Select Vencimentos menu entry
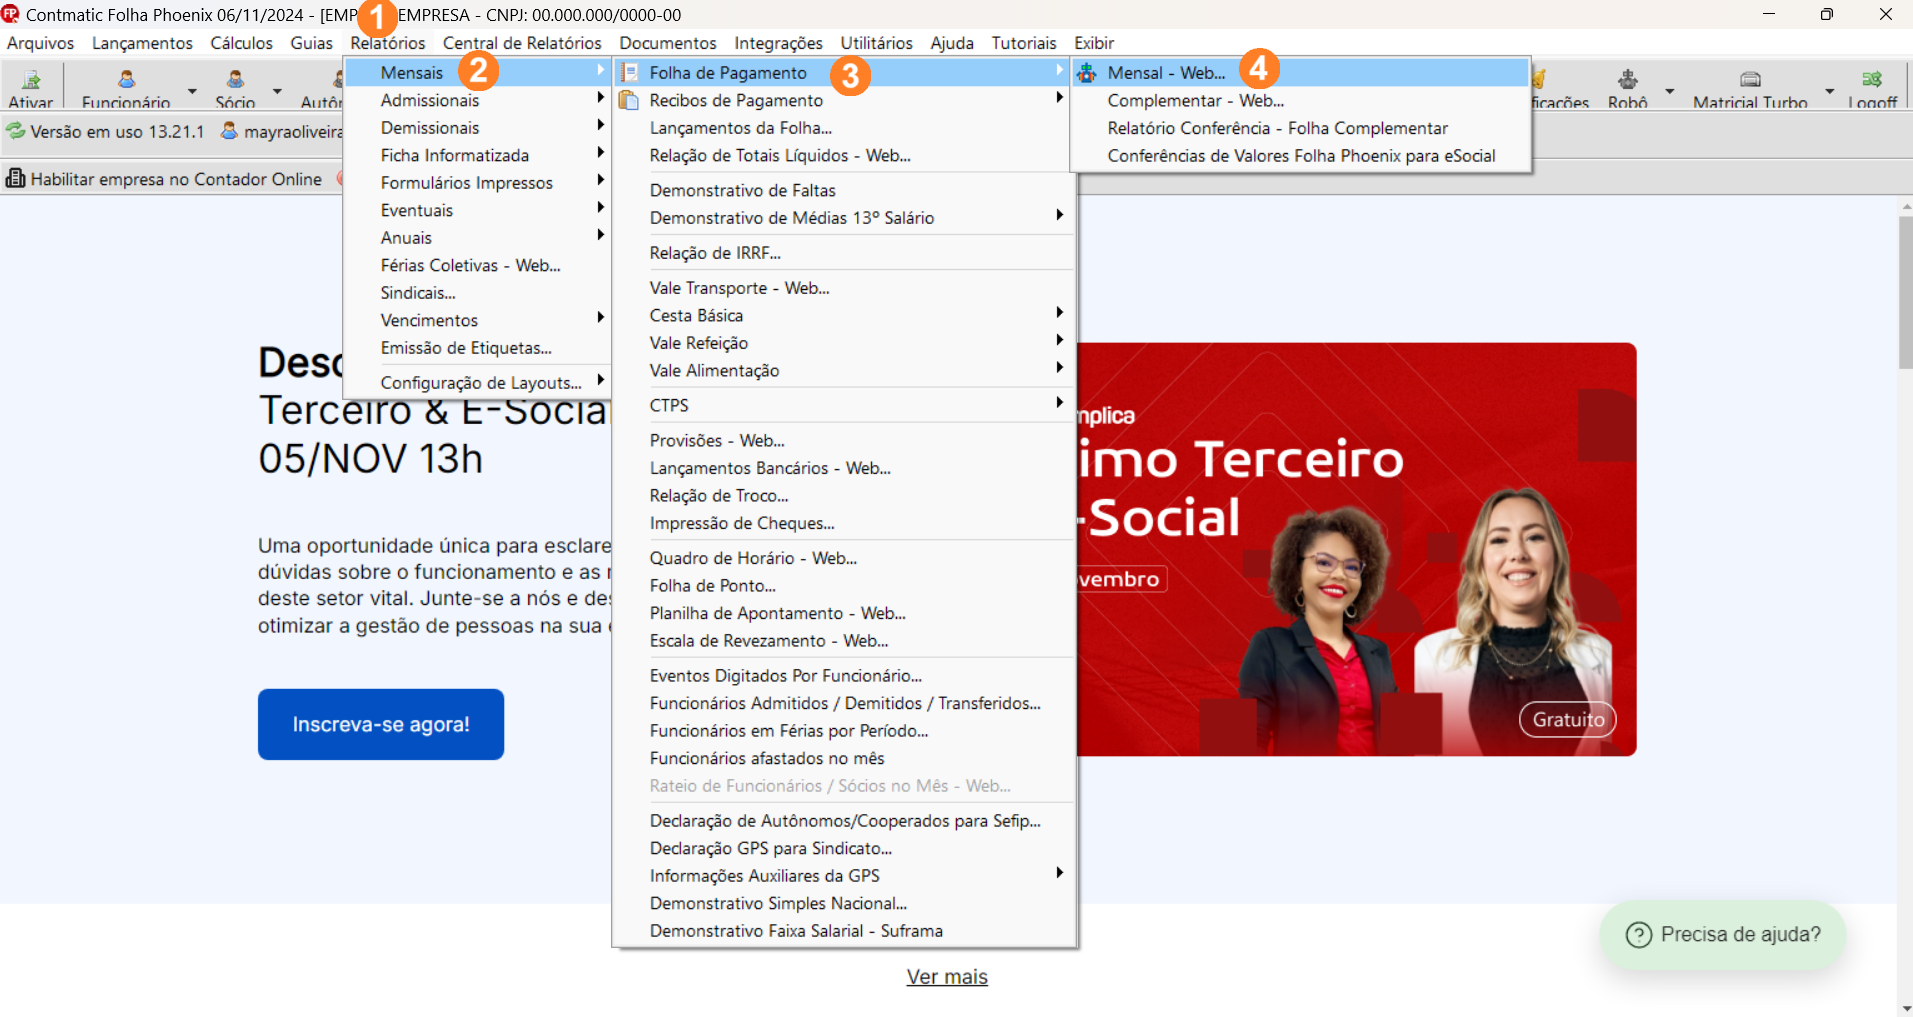This screenshot has height=1017, width=1913. pyautogui.click(x=477, y=320)
